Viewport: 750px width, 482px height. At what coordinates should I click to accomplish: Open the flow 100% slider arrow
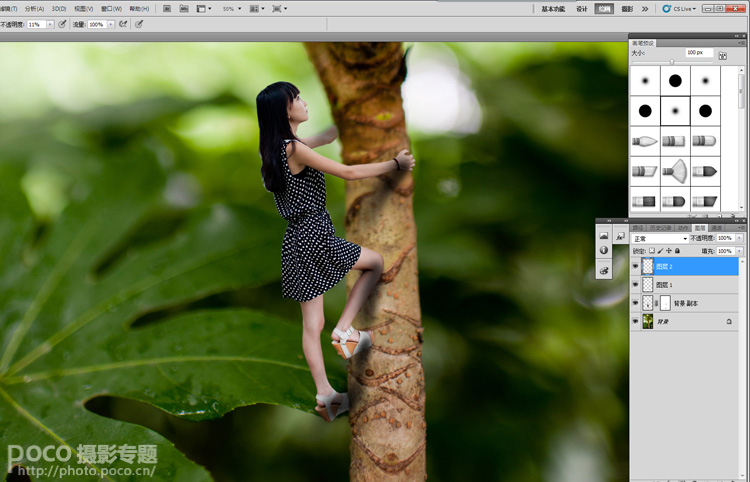pyautogui.click(x=111, y=24)
